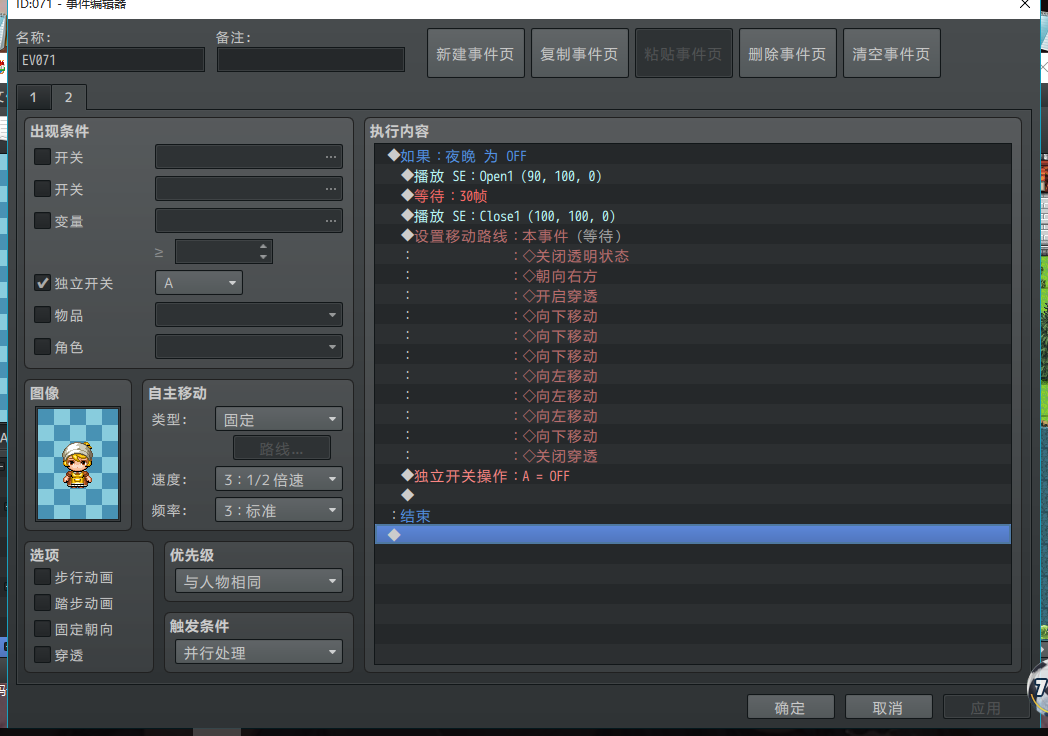This screenshot has width=1048, height=736.
Task: Toggle the 踏步动画 option
Action: click(x=42, y=603)
